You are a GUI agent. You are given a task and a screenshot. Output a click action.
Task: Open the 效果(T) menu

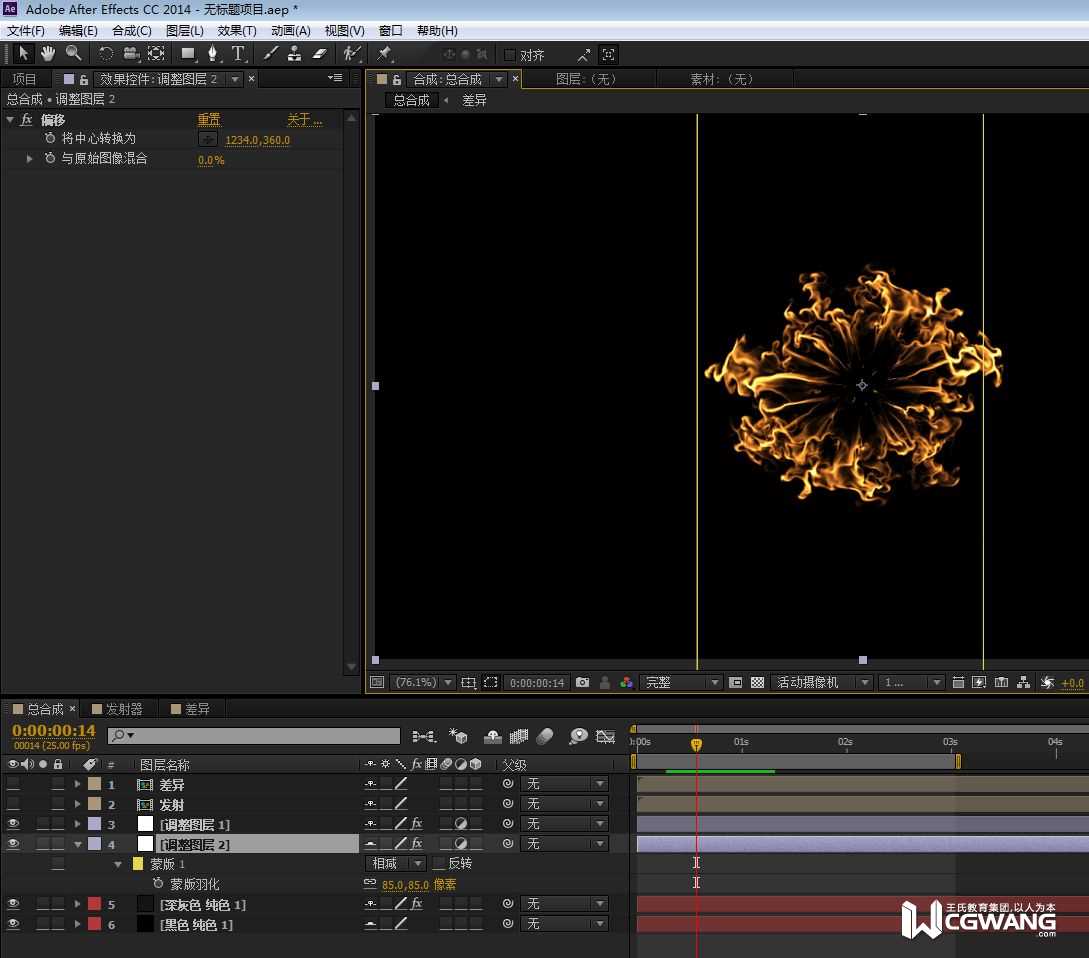237,31
